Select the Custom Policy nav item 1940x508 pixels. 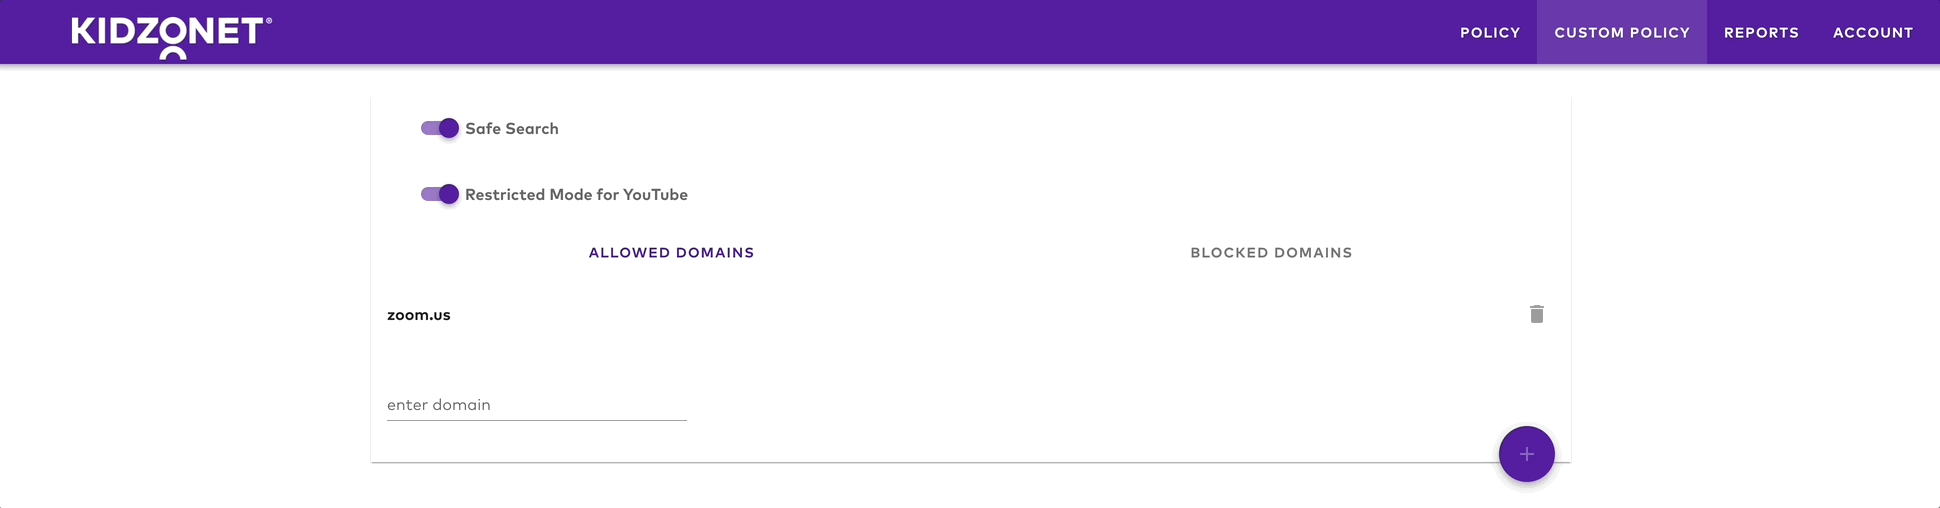pos(1621,33)
